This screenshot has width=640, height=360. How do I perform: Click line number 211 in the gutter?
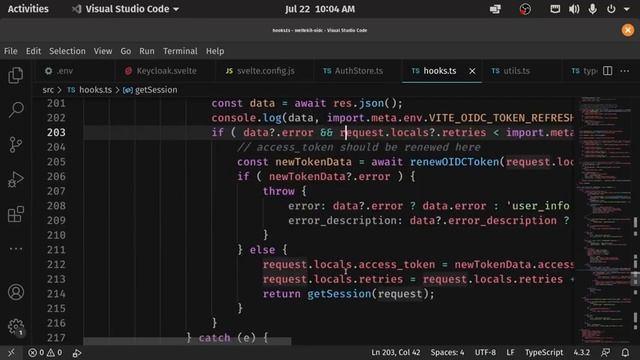tap(56, 250)
